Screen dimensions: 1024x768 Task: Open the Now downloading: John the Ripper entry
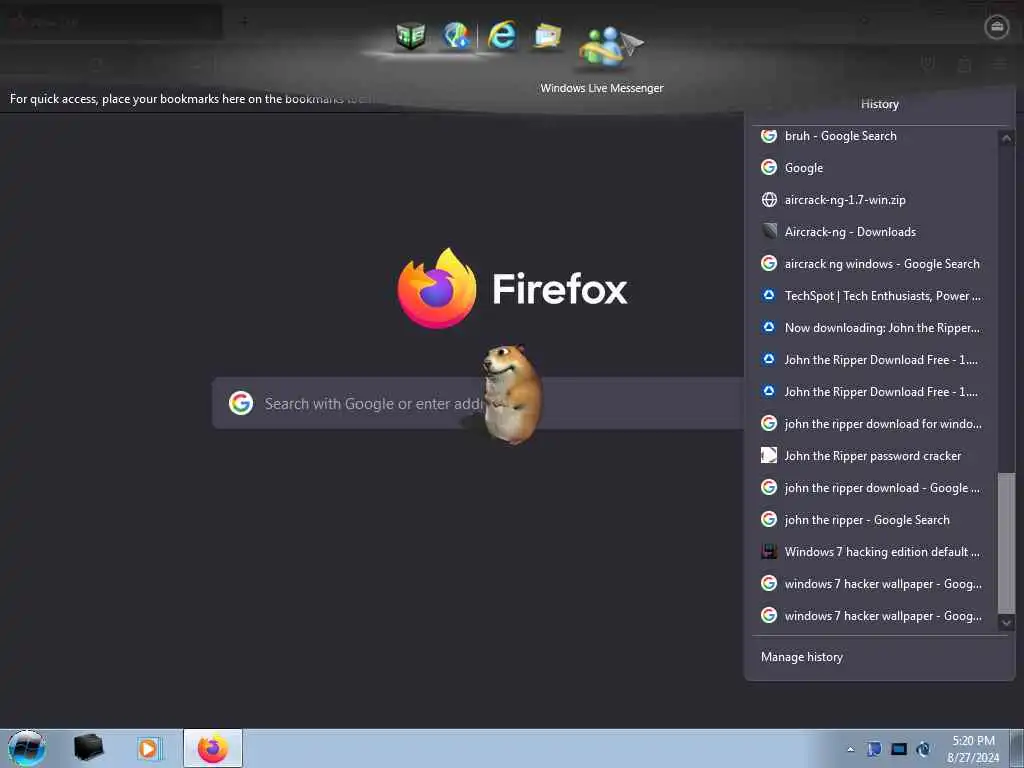tap(874, 328)
